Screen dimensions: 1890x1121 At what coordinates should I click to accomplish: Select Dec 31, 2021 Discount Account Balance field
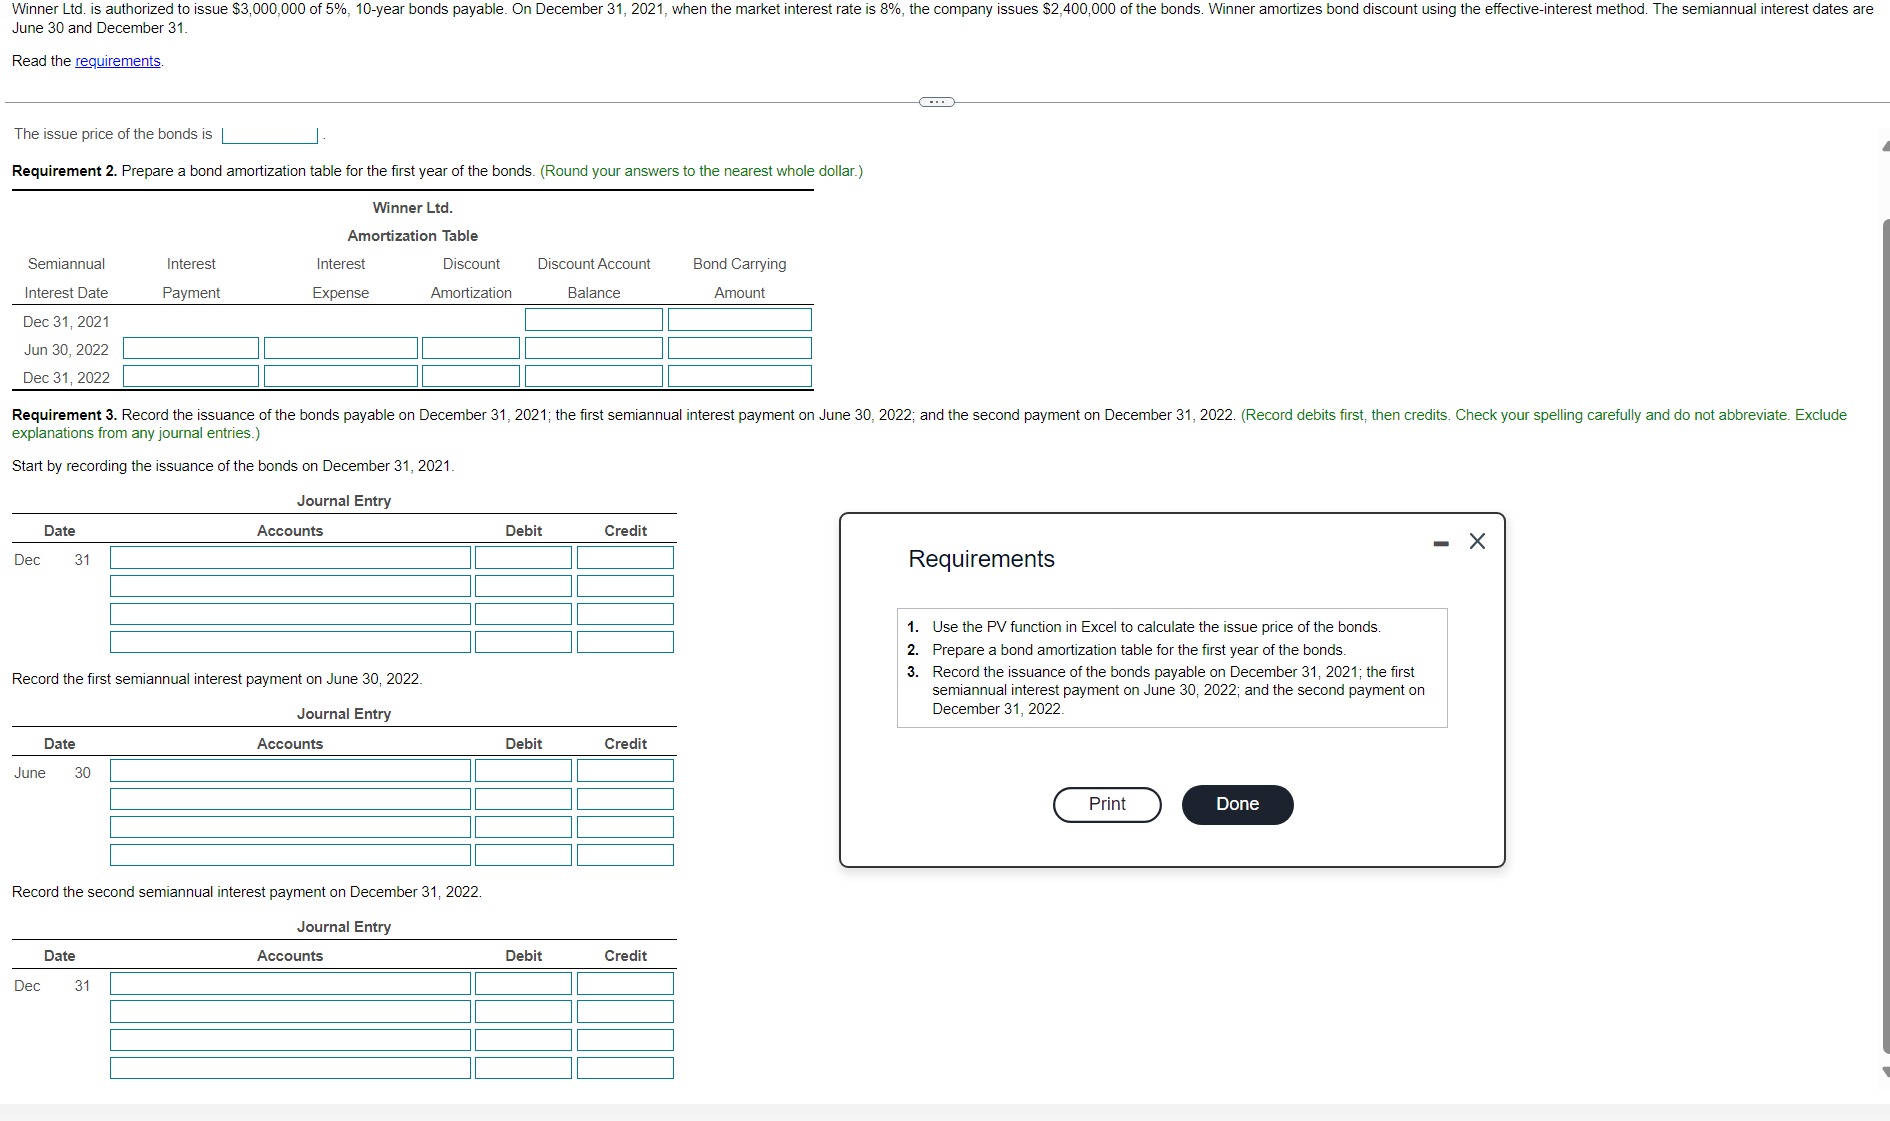pos(594,320)
